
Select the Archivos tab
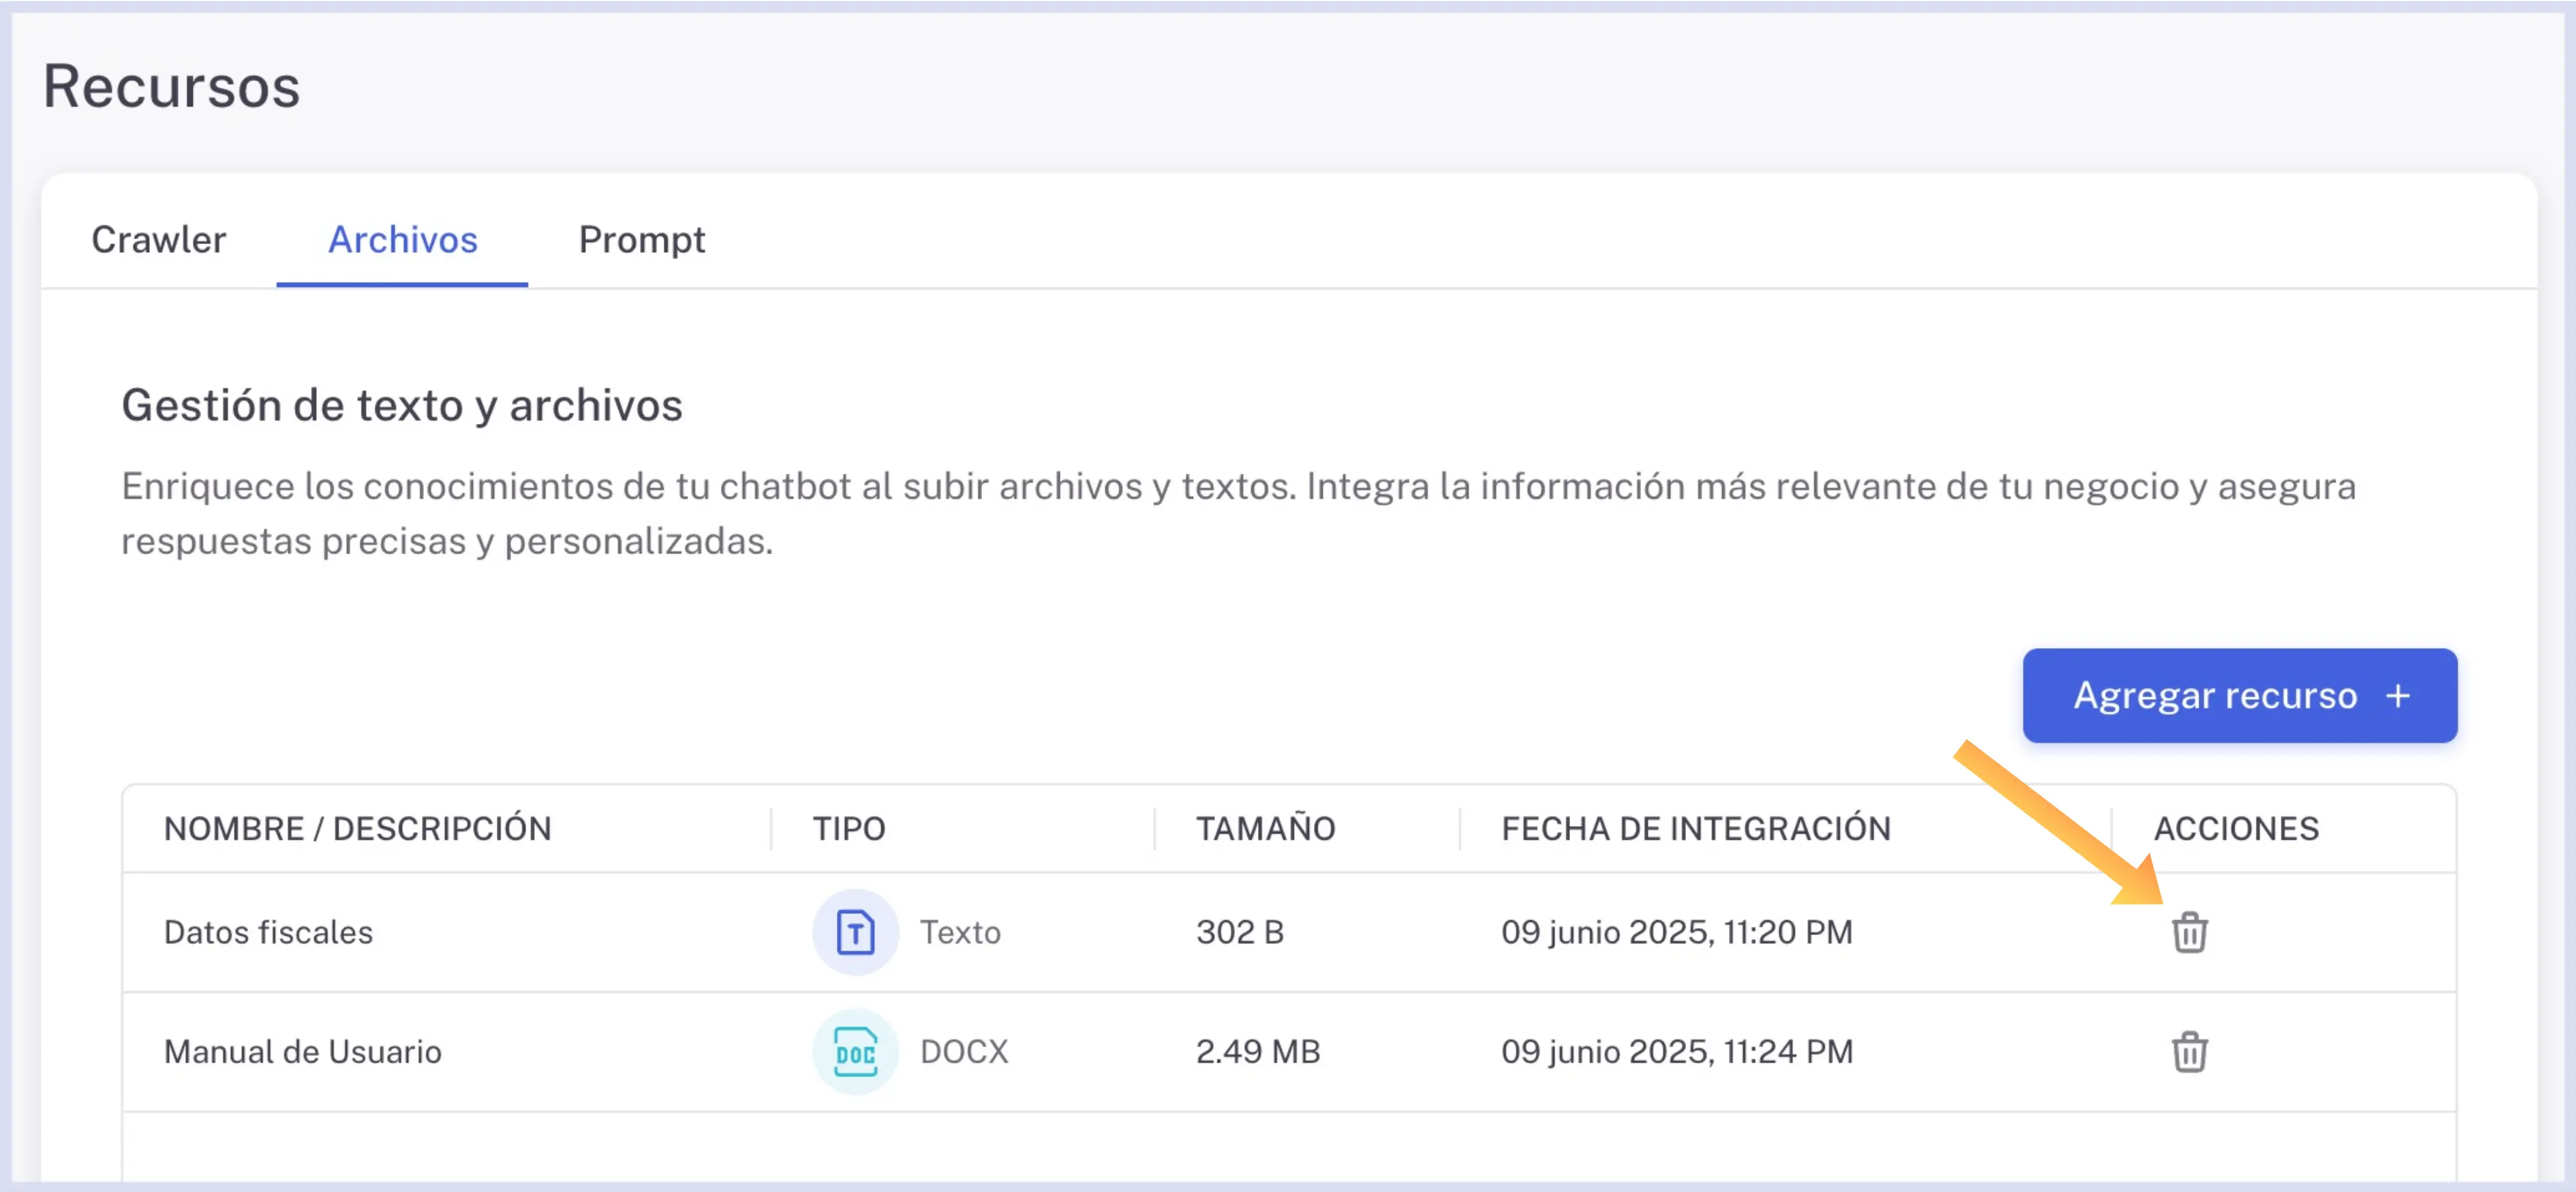(x=402, y=240)
